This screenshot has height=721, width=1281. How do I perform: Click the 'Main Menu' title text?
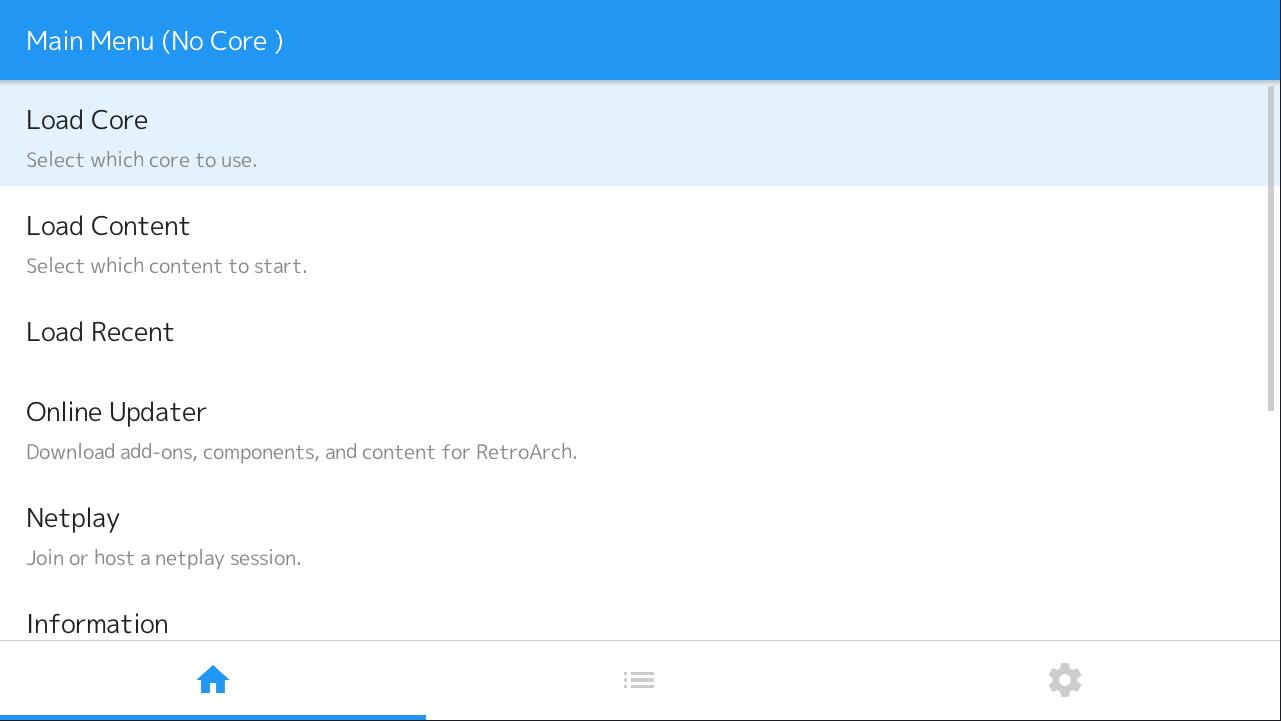click(x=90, y=41)
